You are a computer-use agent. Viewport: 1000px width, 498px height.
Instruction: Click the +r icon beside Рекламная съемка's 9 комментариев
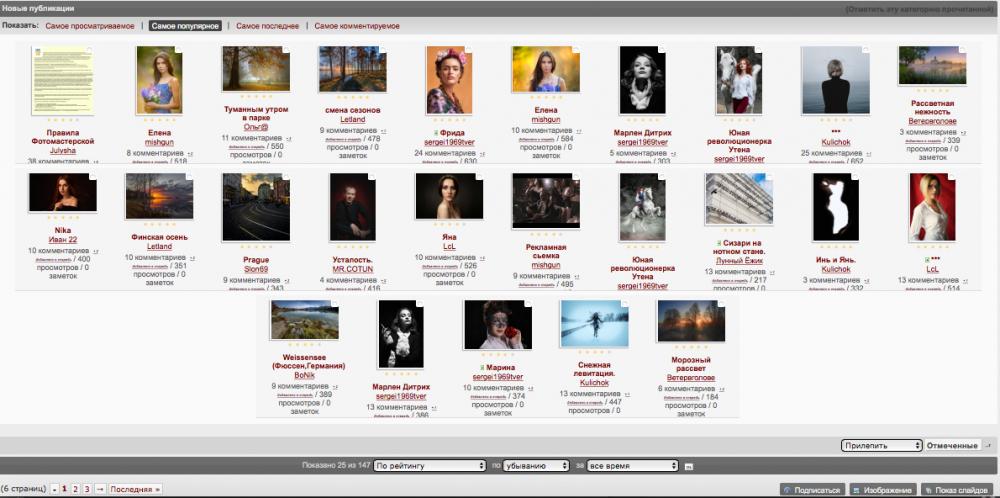tap(577, 277)
